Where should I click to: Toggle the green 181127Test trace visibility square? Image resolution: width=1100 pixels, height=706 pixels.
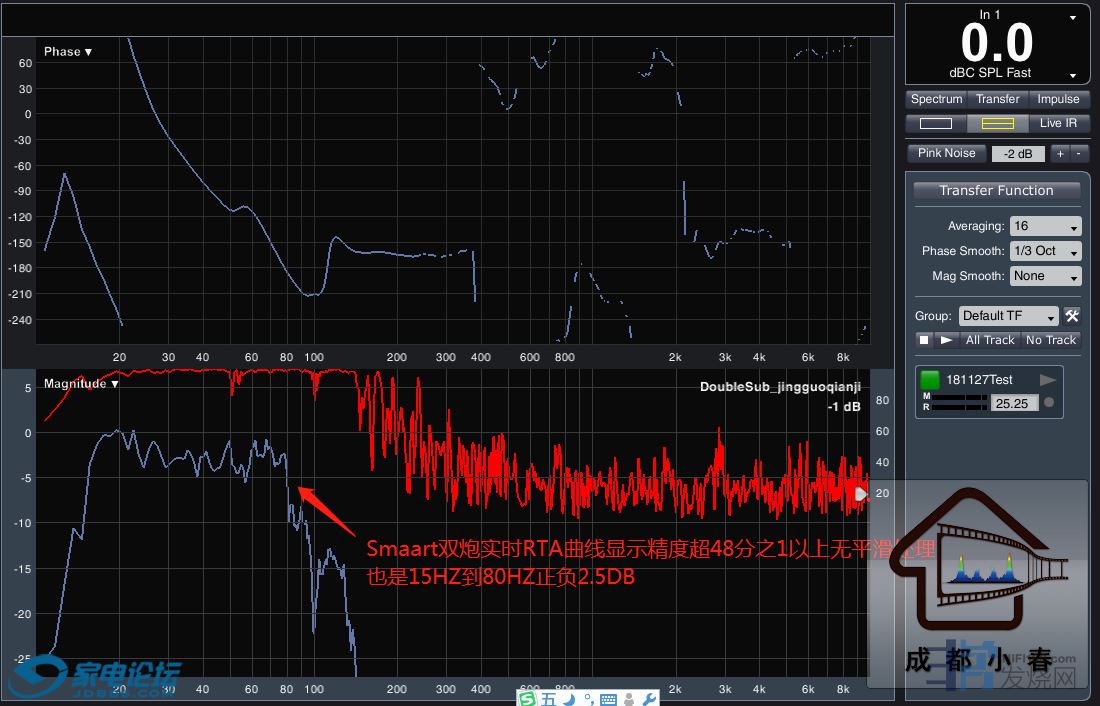point(931,380)
